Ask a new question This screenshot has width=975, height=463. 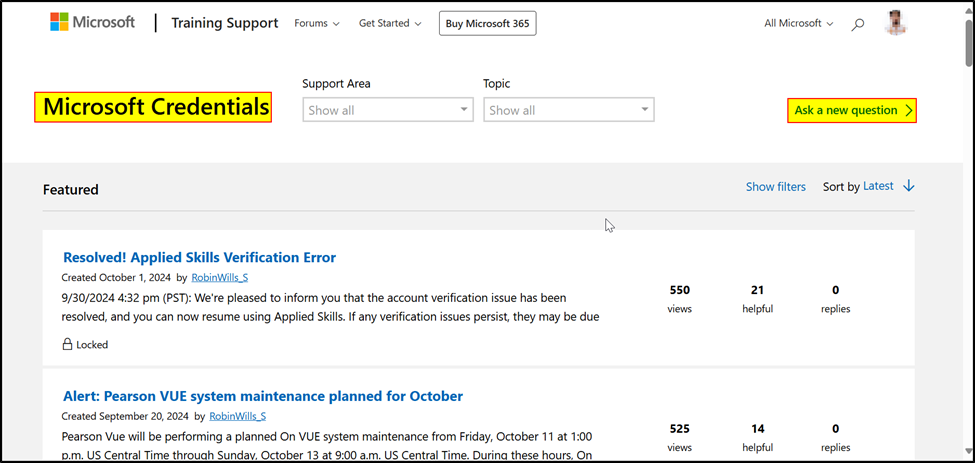click(846, 111)
